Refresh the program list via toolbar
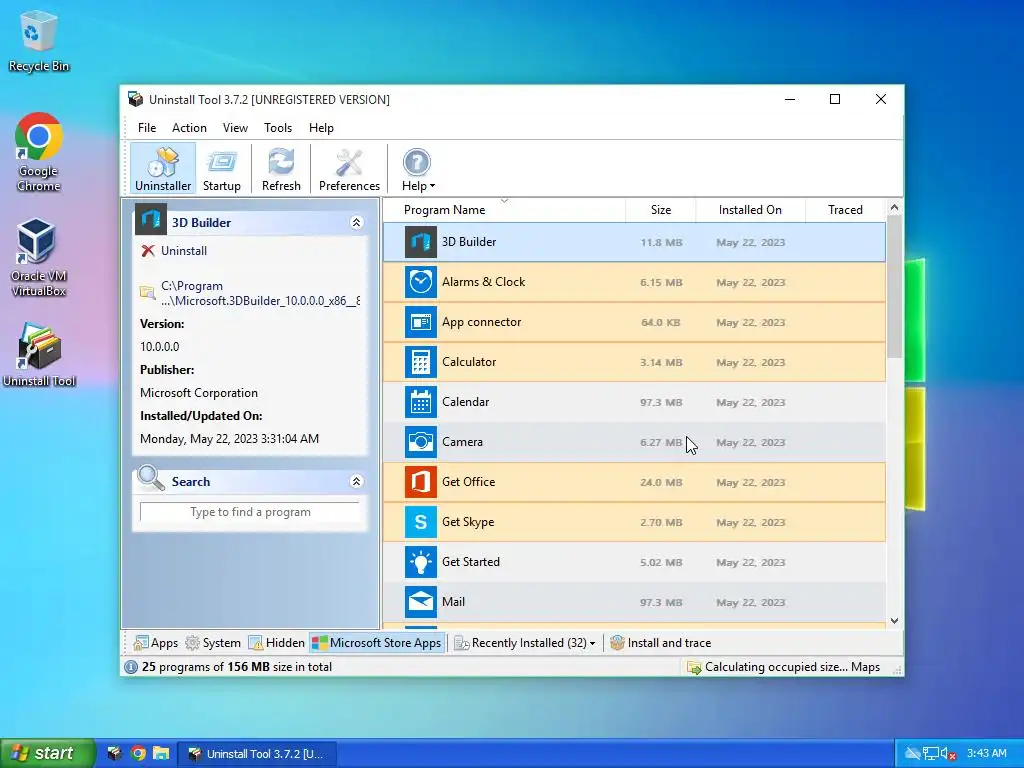This screenshot has height=768, width=1024. pyautogui.click(x=281, y=169)
